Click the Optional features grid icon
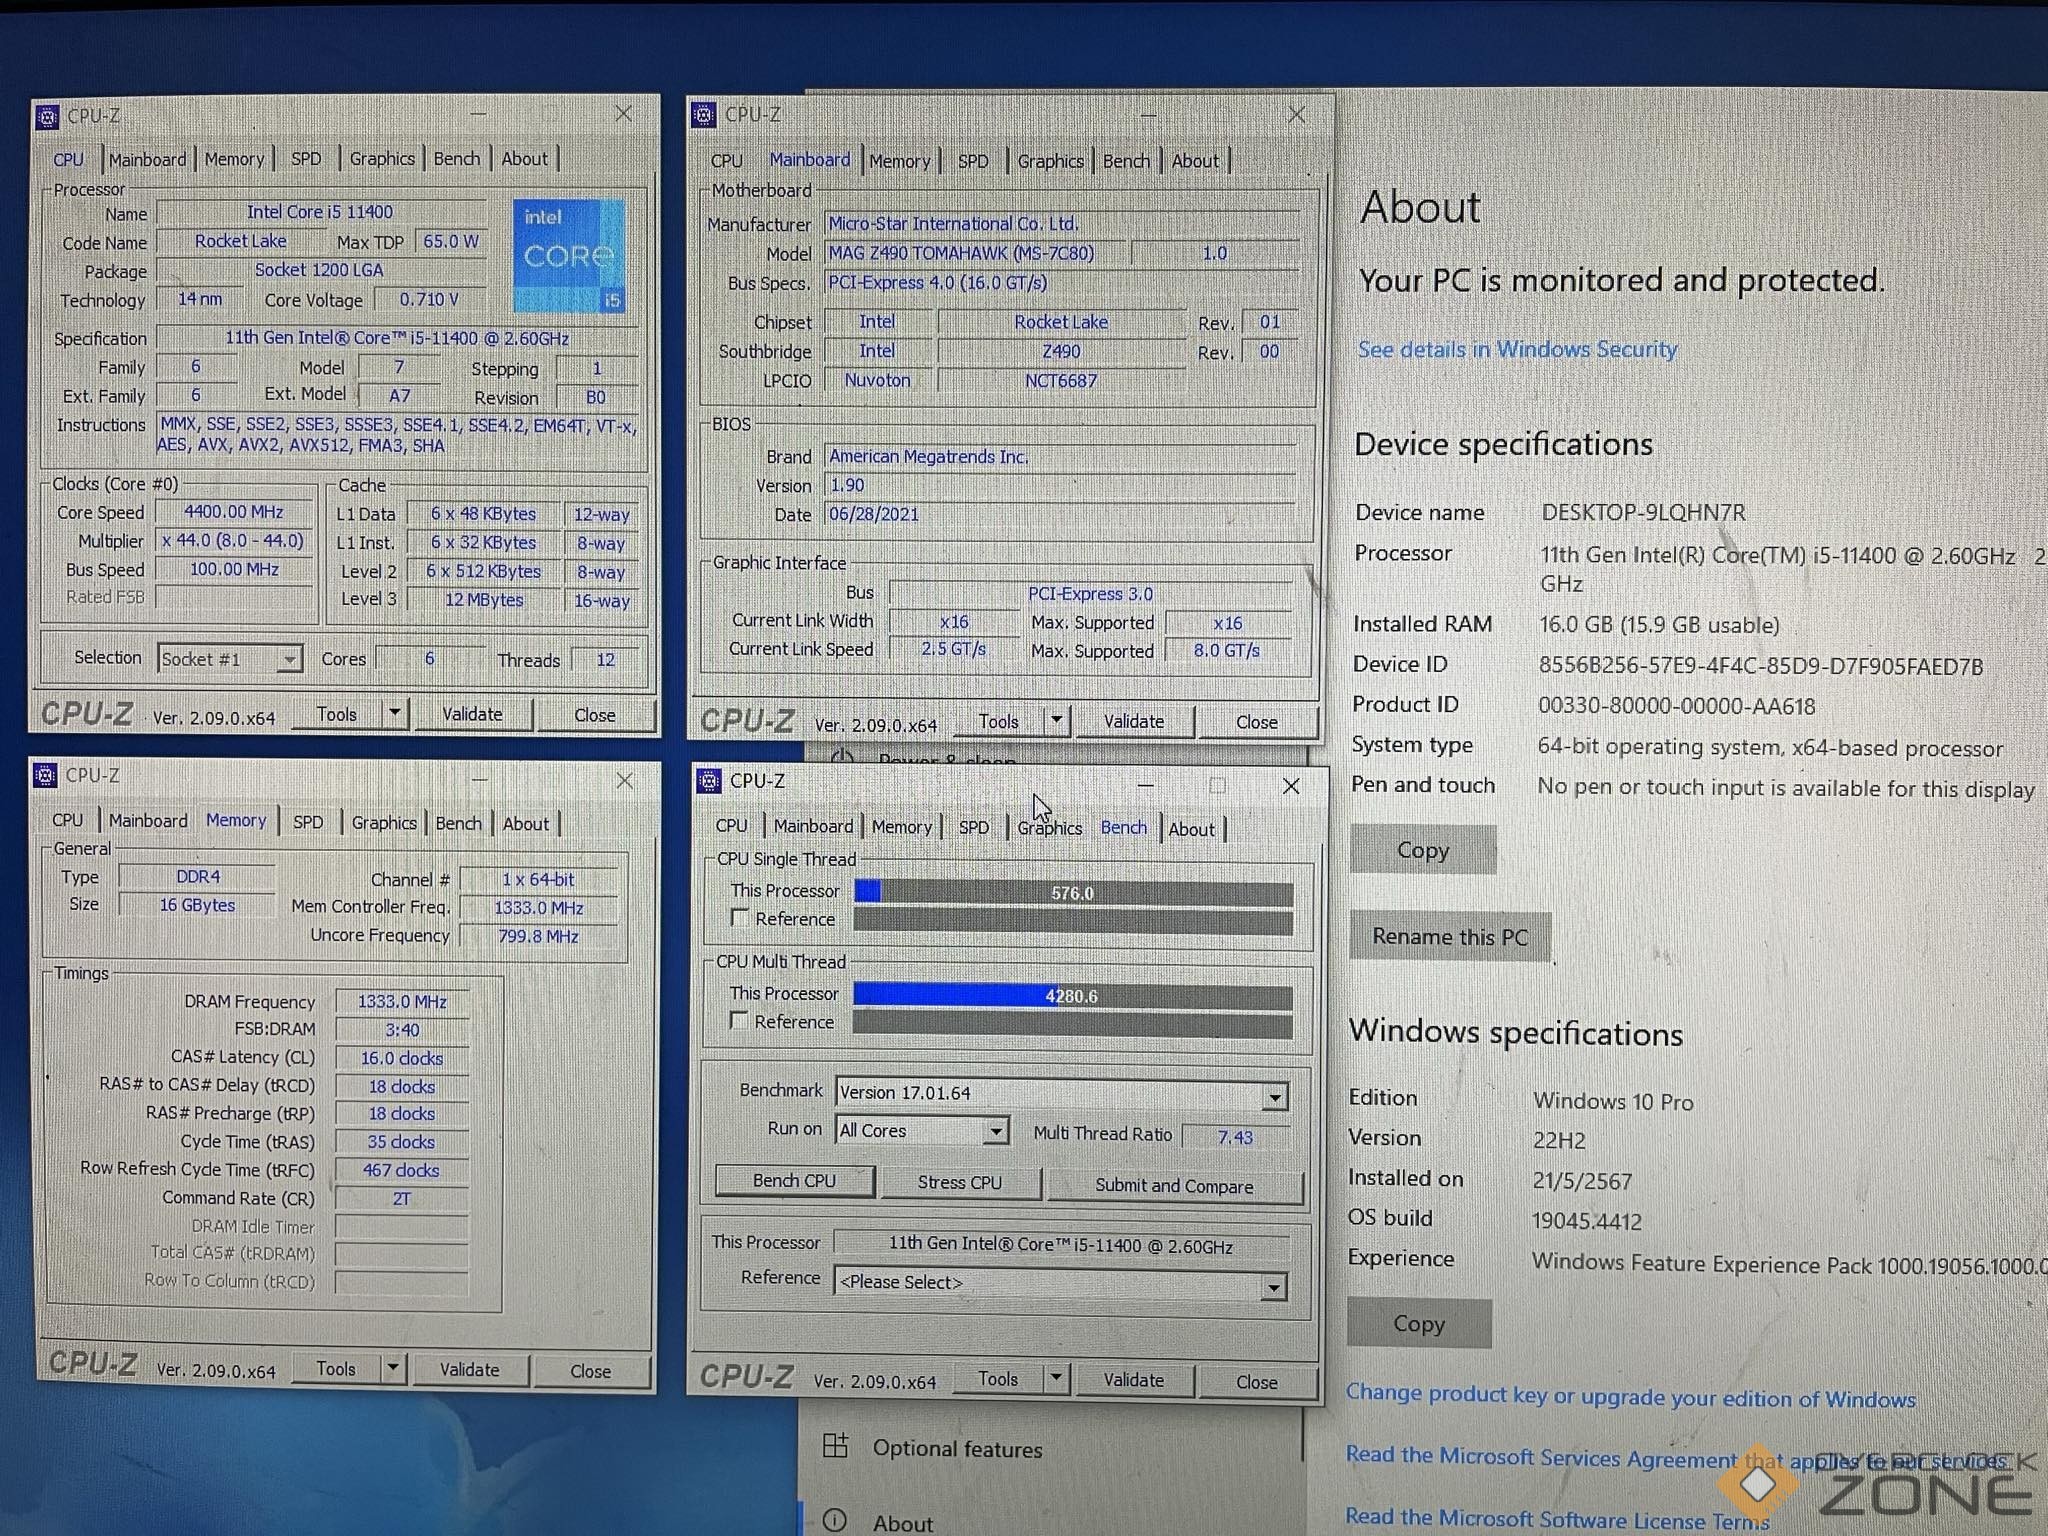 click(x=835, y=1446)
